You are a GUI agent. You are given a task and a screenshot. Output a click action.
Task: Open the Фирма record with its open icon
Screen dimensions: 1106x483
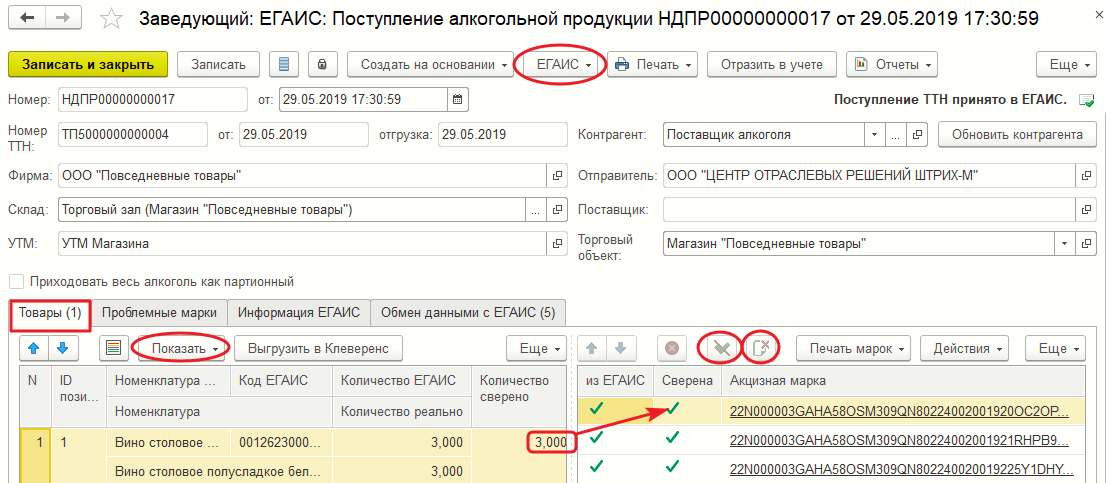click(557, 175)
